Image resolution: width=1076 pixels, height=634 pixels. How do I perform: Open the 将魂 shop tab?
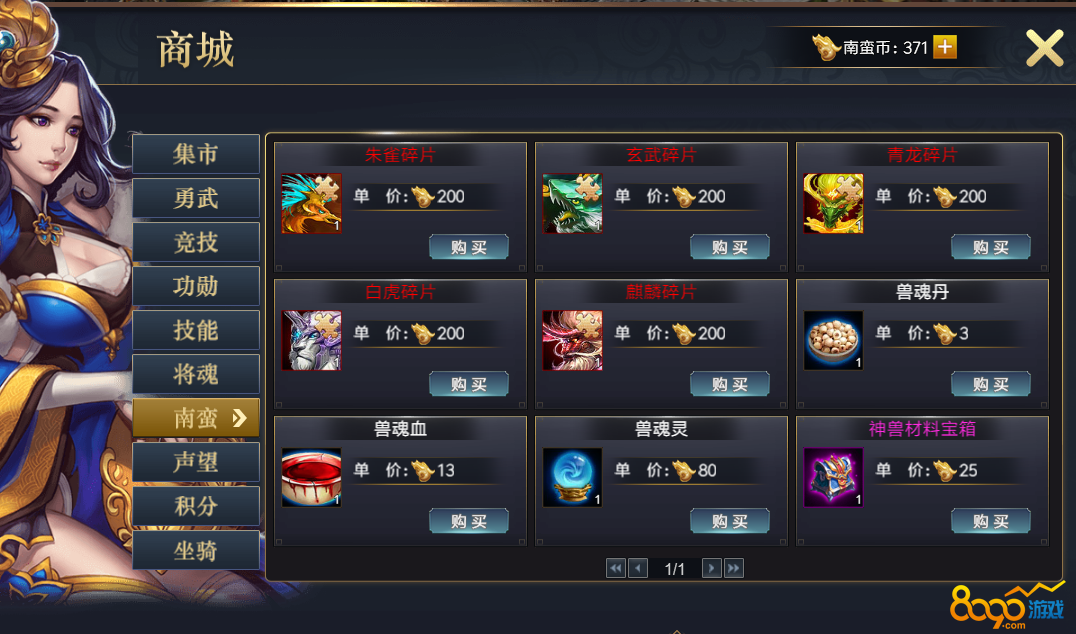point(196,374)
